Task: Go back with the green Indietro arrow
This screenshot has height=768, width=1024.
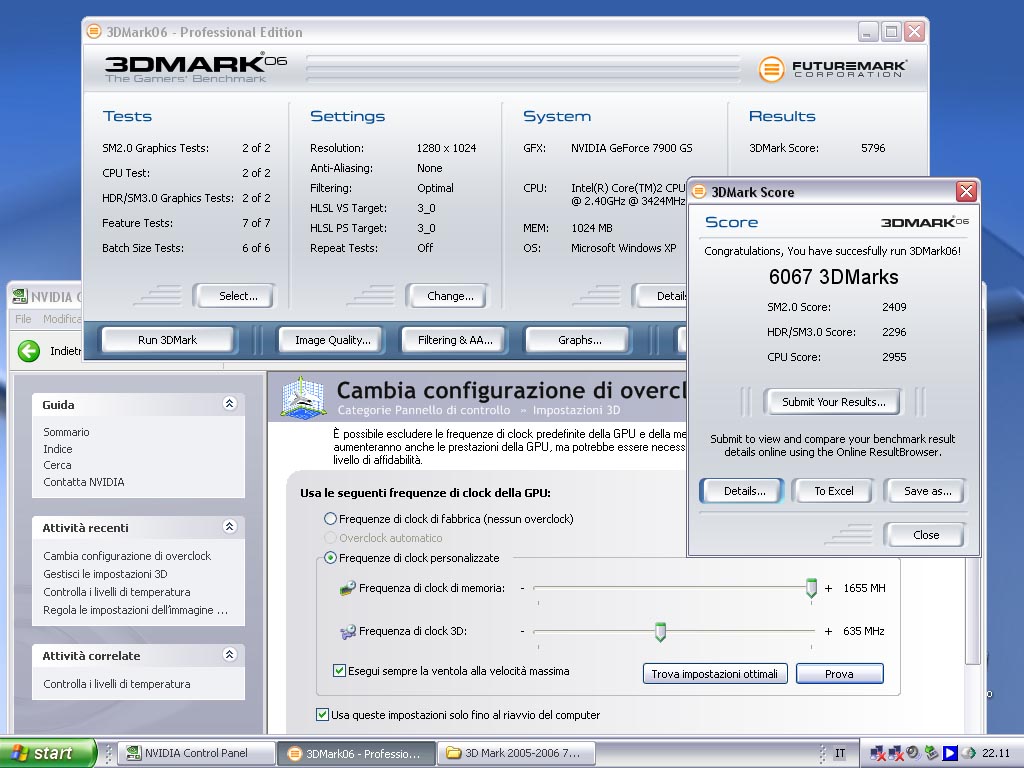Action: click(29, 351)
